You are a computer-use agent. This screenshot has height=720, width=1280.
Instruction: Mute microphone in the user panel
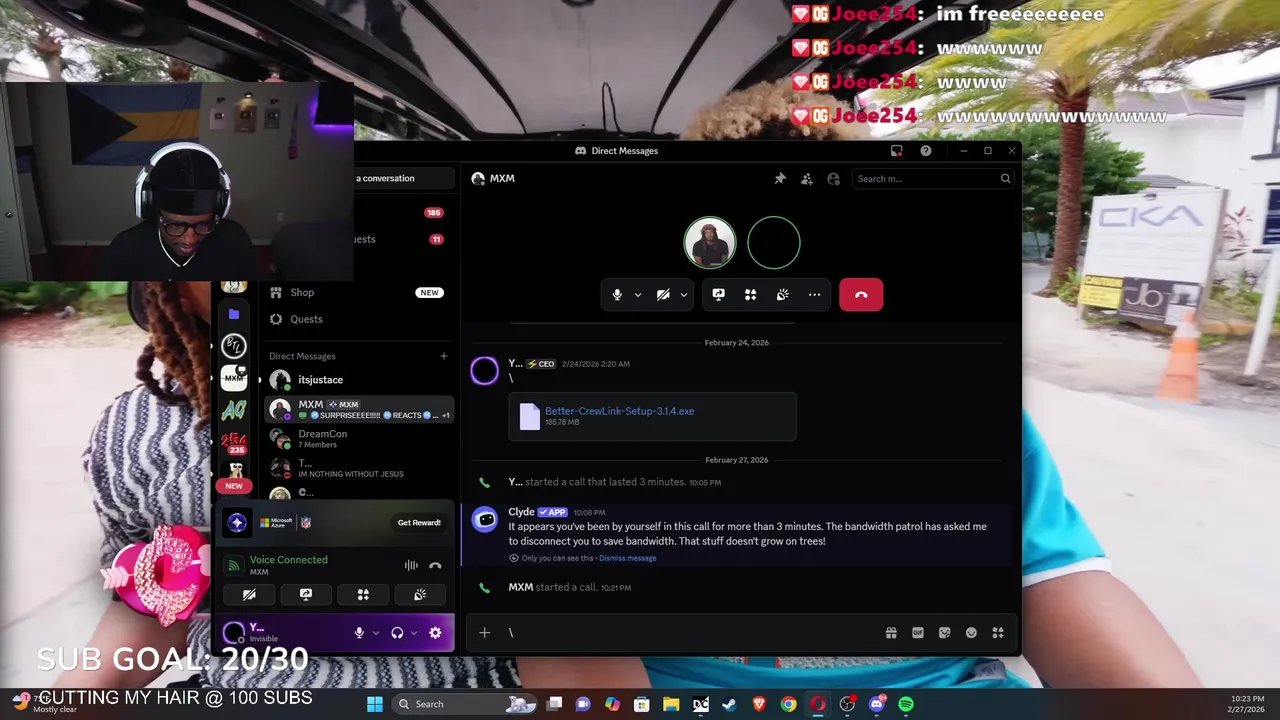pyautogui.click(x=359, y=633)
